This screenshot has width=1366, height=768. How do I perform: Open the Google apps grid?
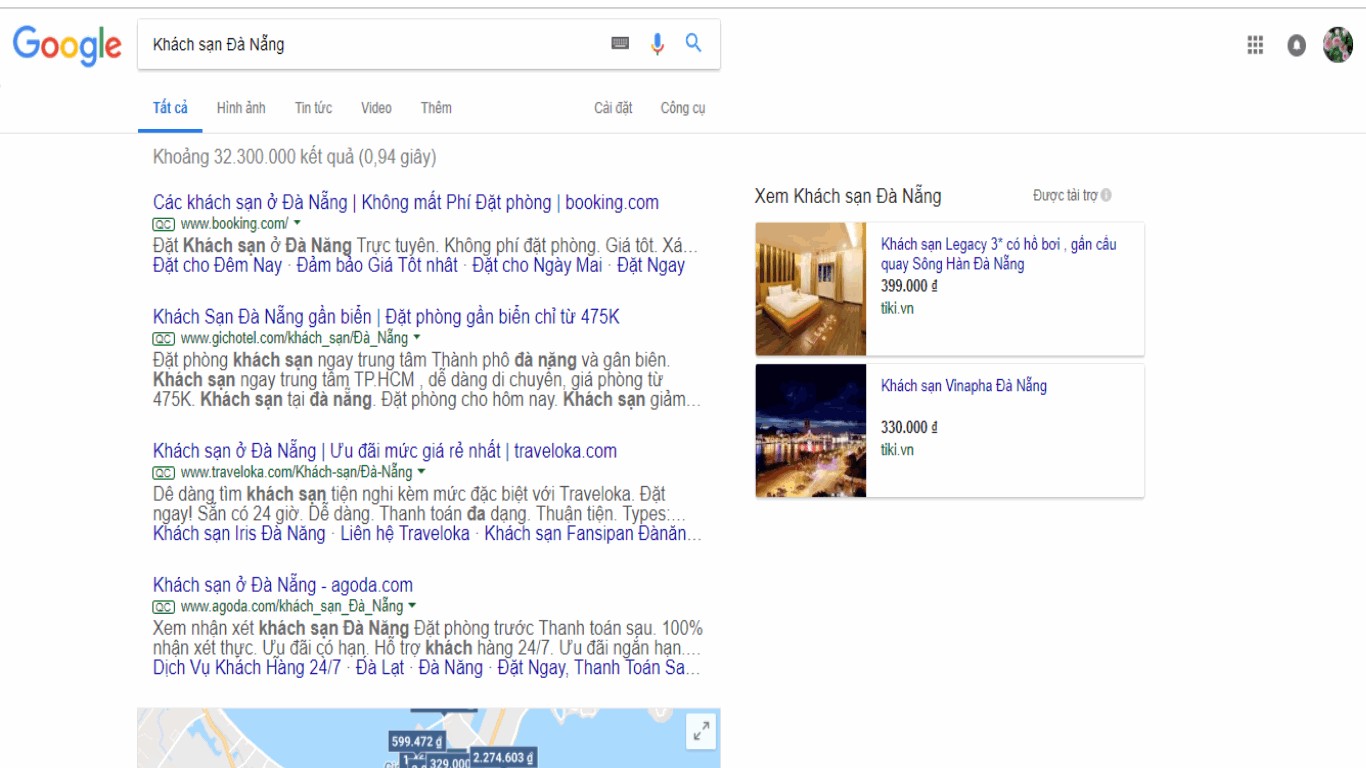pos(1255,45)
